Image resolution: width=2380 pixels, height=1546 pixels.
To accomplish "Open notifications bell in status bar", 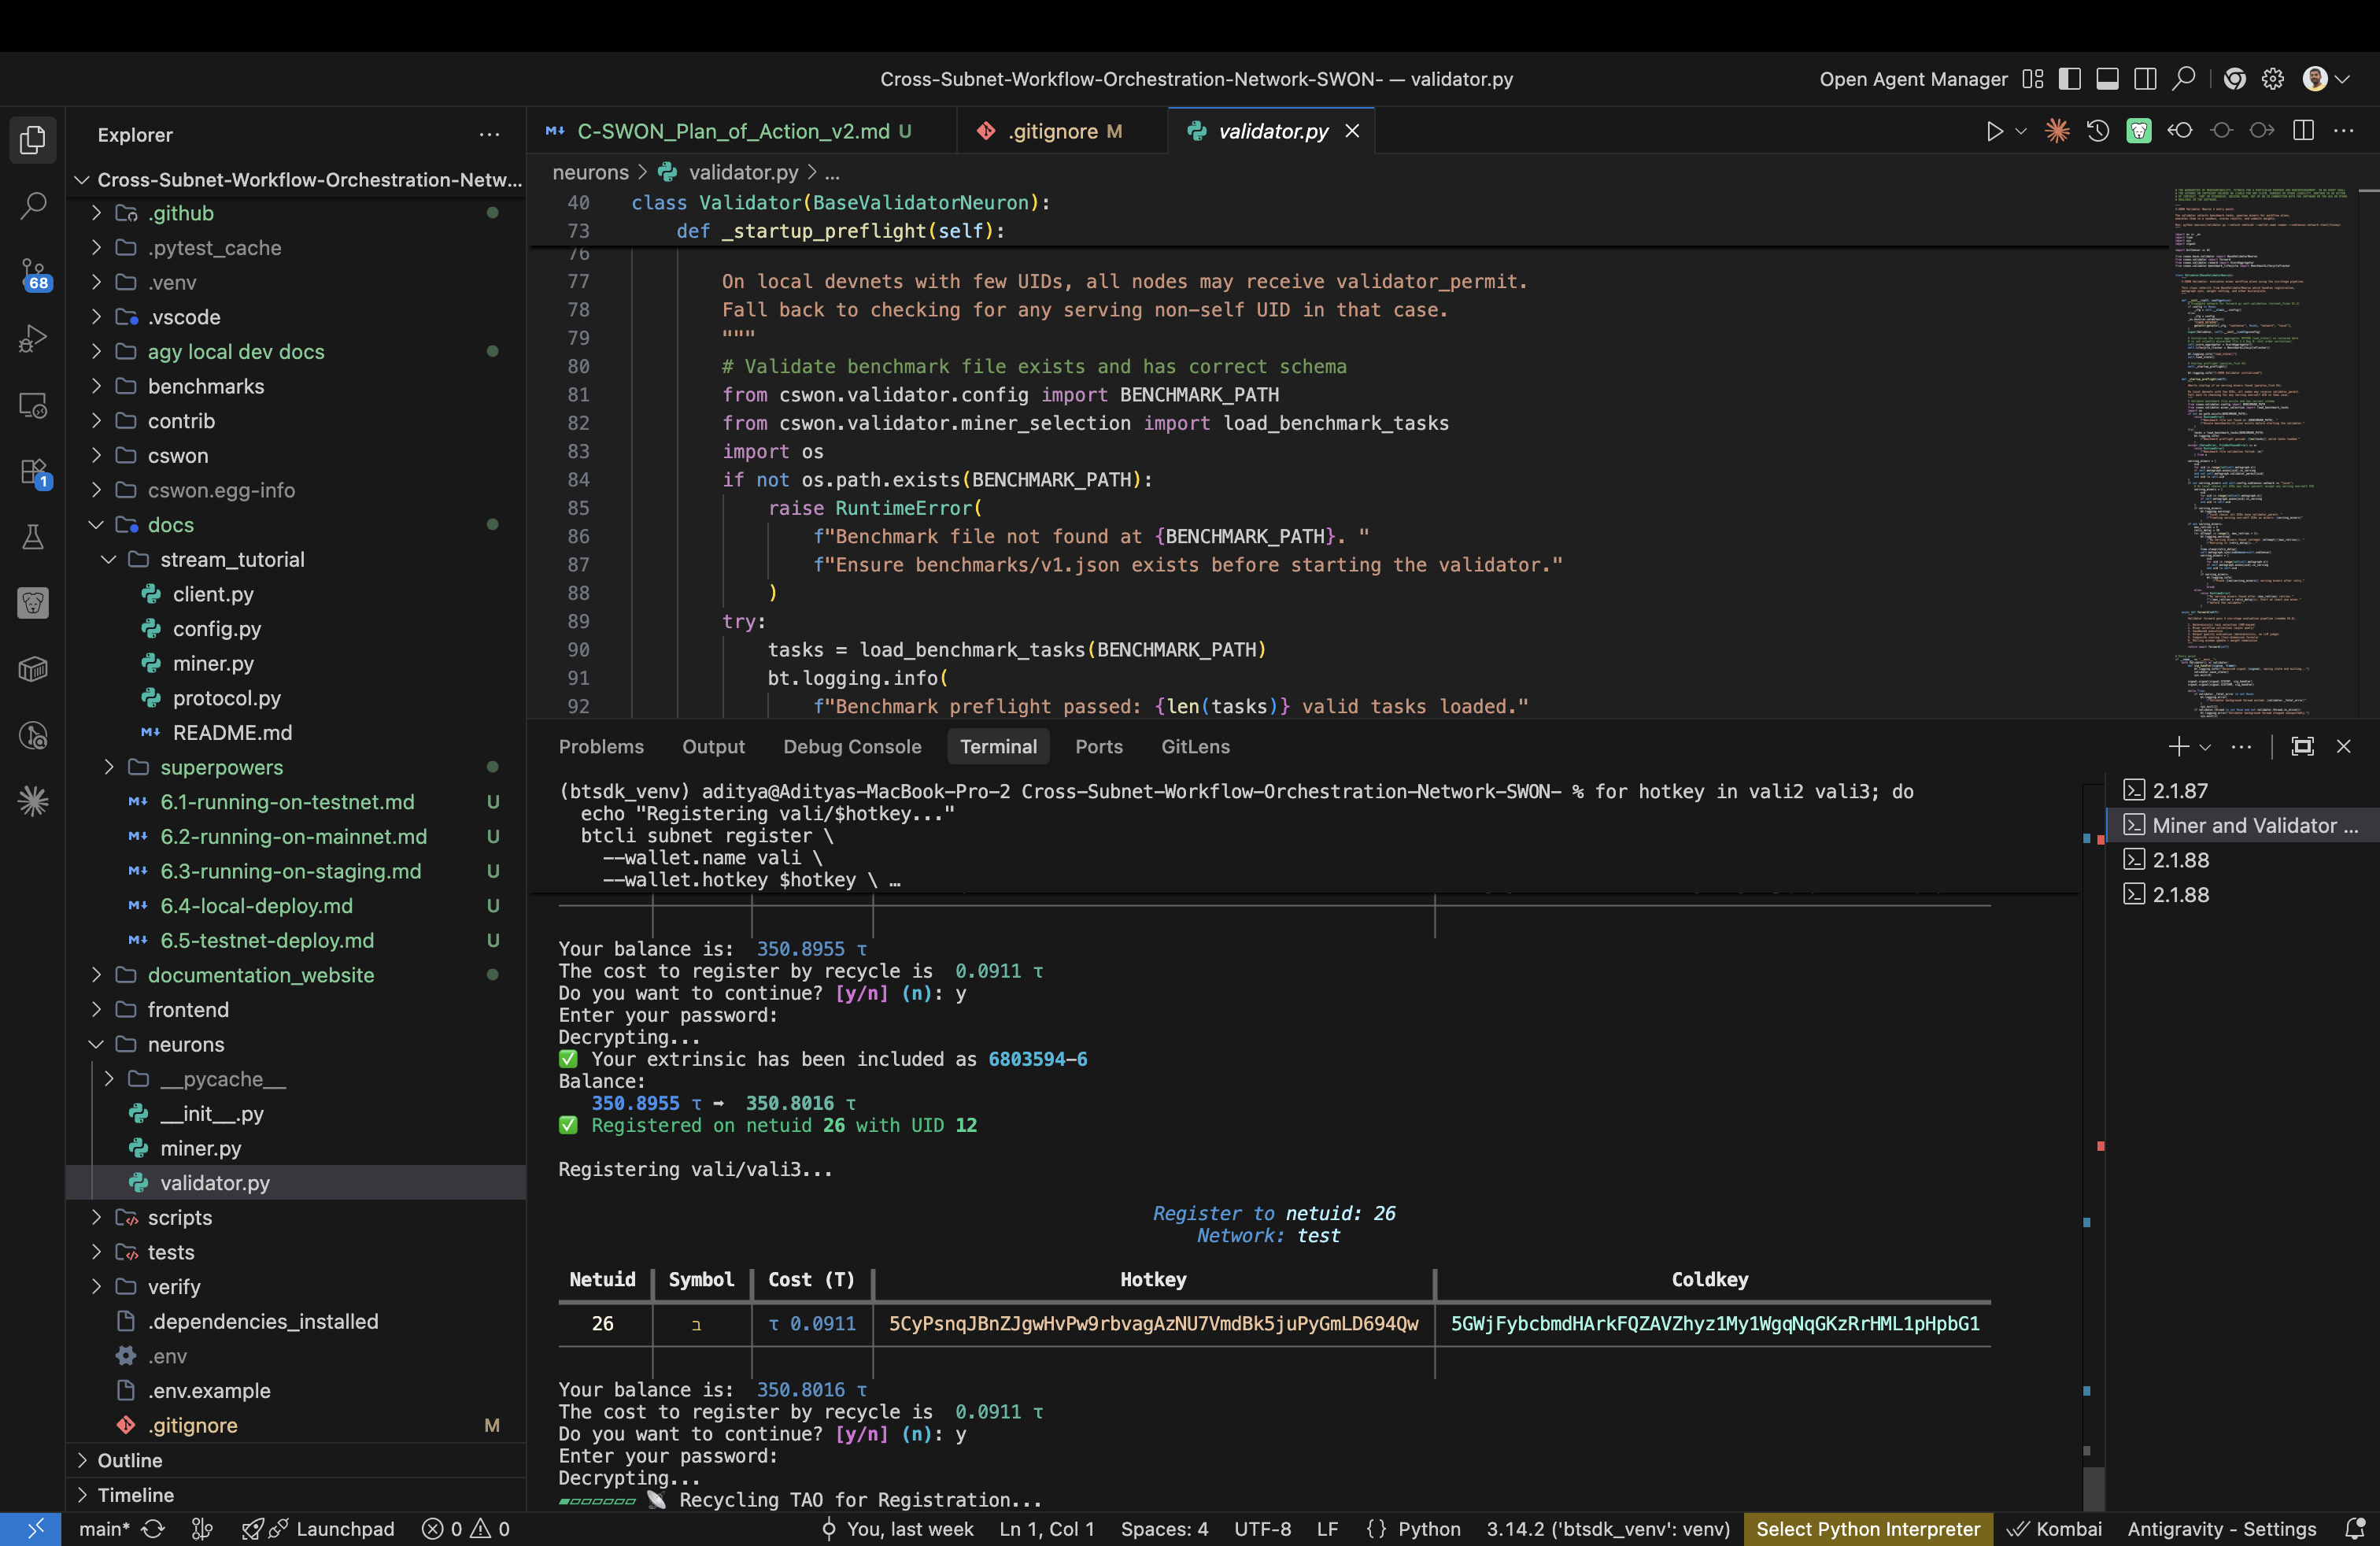I will coord(2355,1529).
